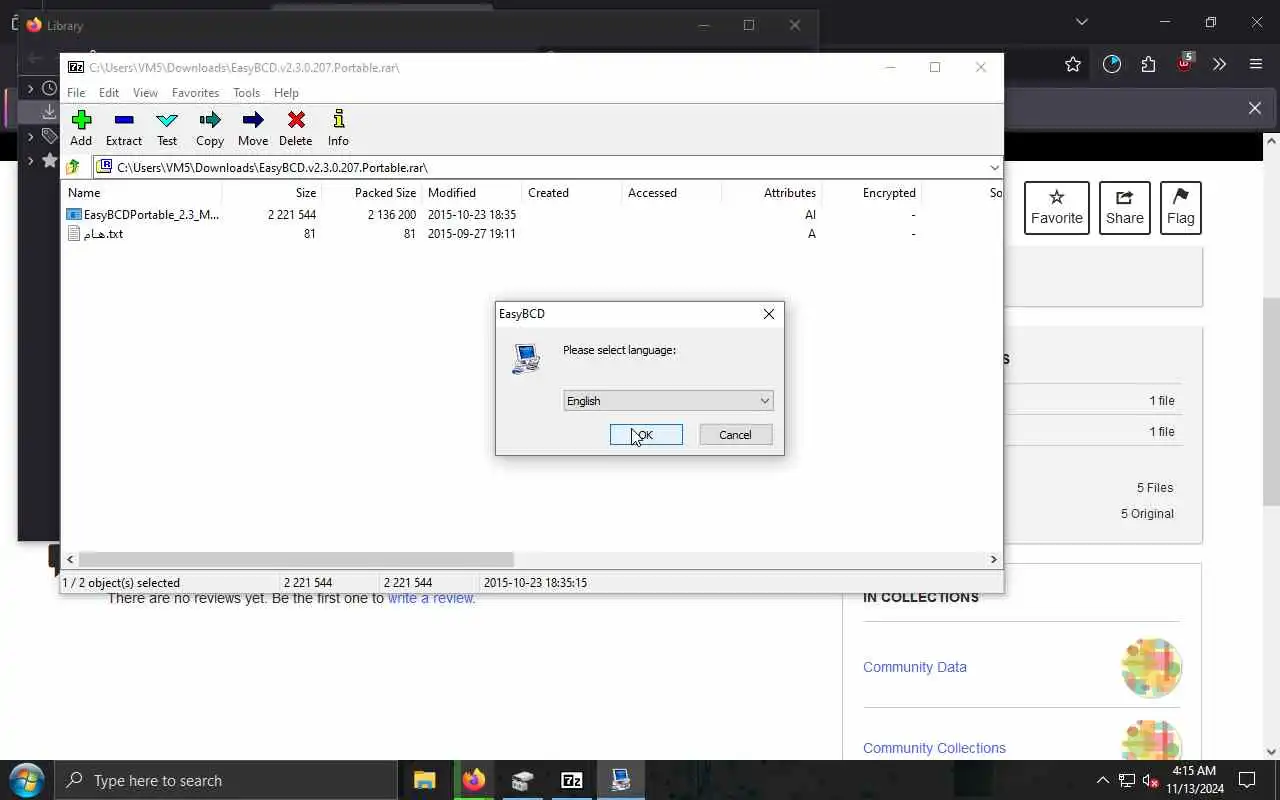Open network icon in system tray
1280x800 pixels.
coord(1127,780)
